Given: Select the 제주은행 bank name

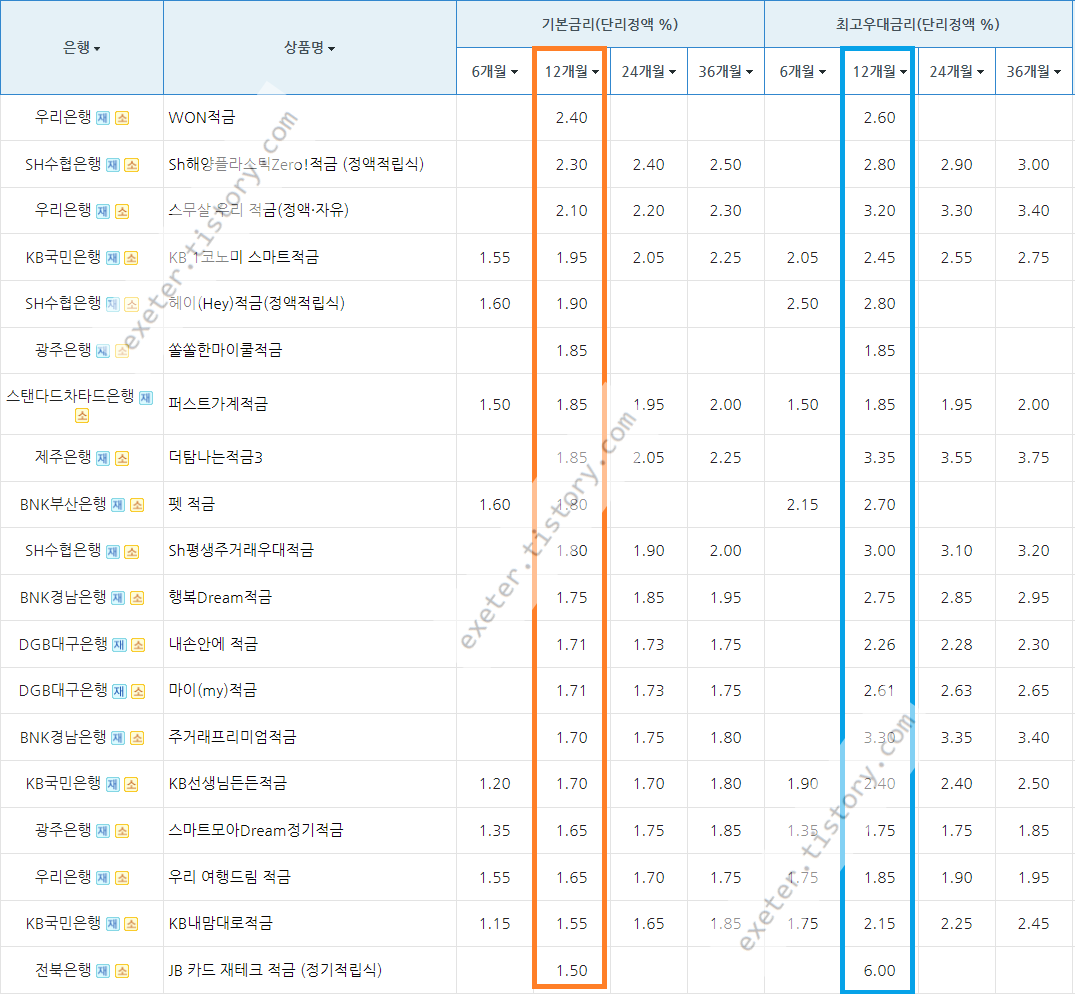Looking at the screenshot, I should [63, 457].
